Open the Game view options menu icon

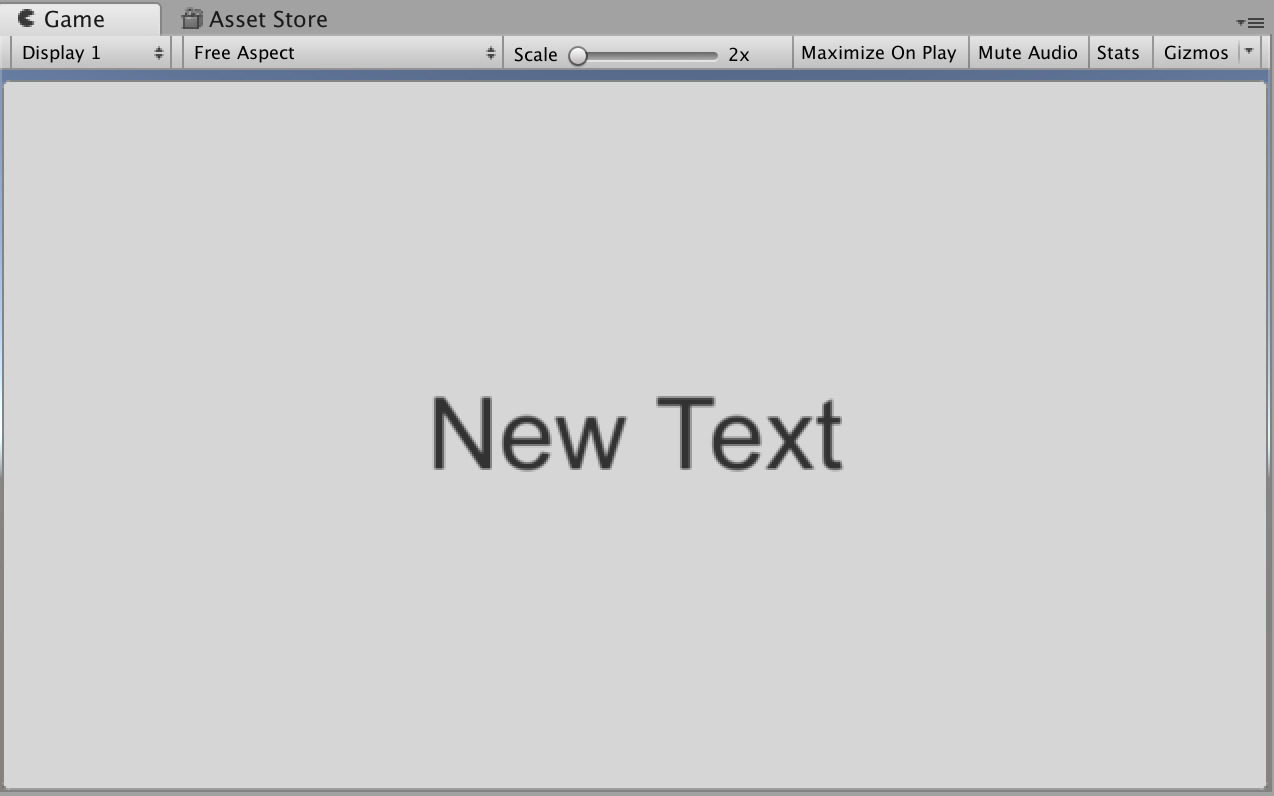[1254, 22]
